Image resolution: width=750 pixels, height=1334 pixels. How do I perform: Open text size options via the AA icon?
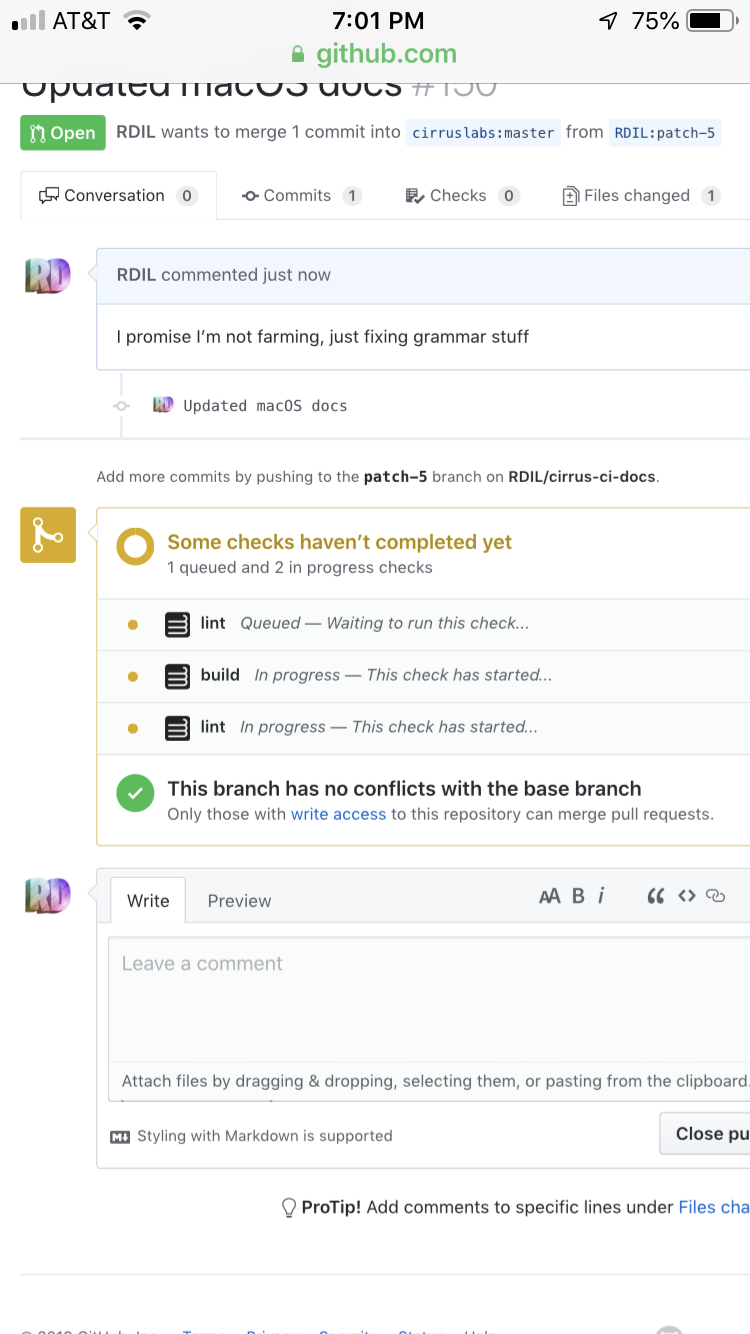click(548, 895)
